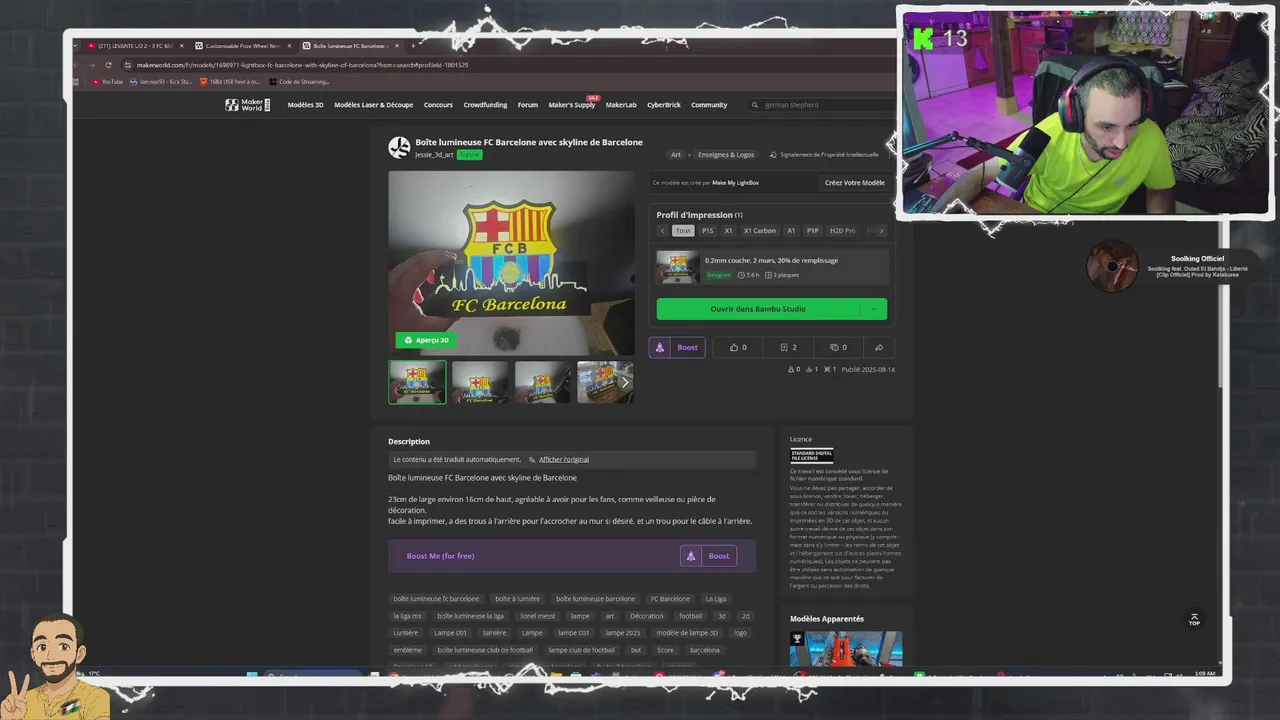1280x720 pixels.
Task: Open the related model thumbnail under Modèles Apparentés
Action: pos(846,648)
